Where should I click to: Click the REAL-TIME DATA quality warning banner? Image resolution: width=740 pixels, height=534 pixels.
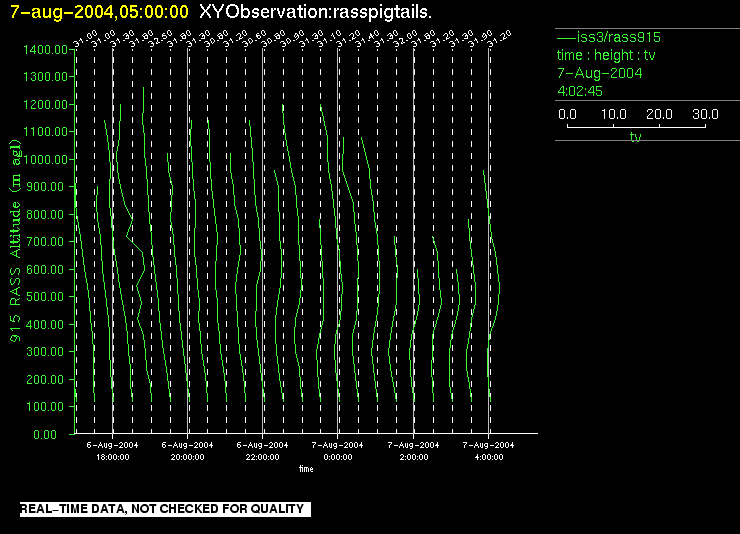pos(162,509)
